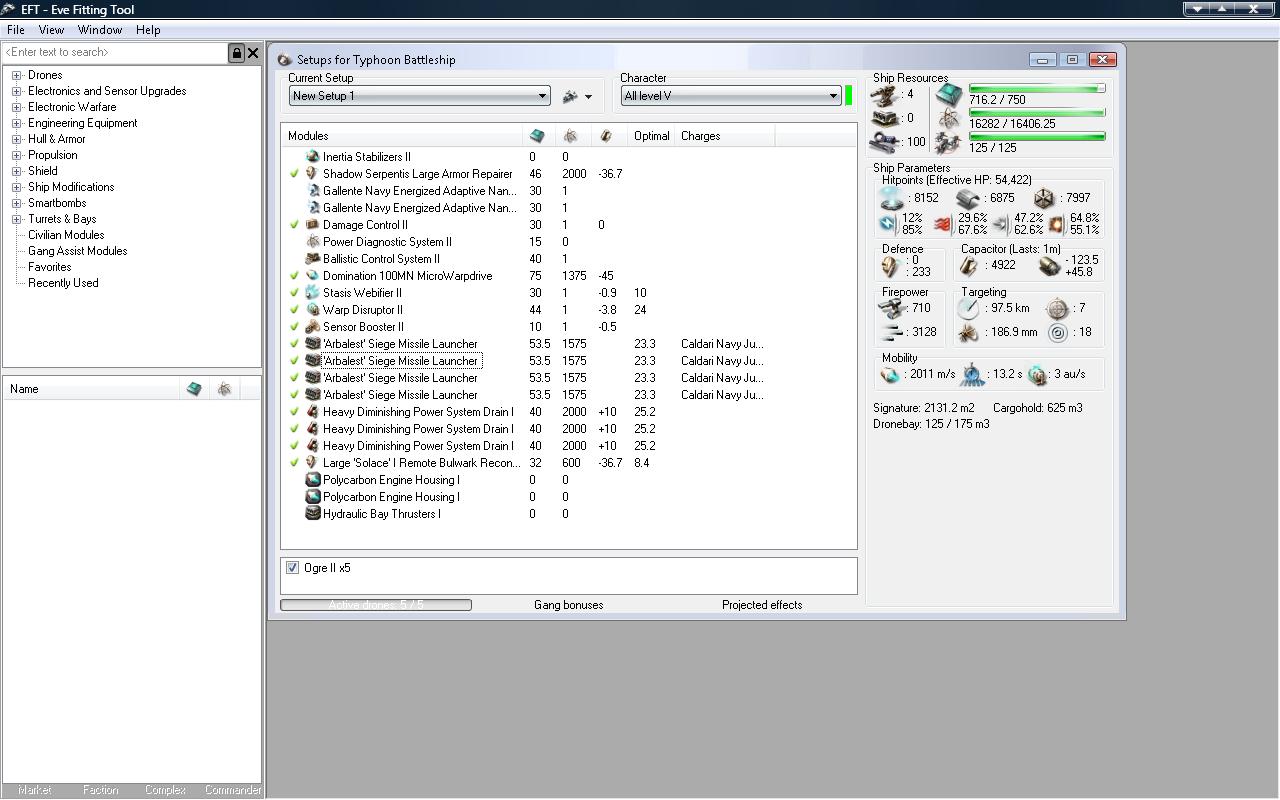Image resolution: width=1280 pixels, height=800 pixels.
Task: Toggle Large 'Solace' I Remote Bulwark checkmark
Action: 294,463
